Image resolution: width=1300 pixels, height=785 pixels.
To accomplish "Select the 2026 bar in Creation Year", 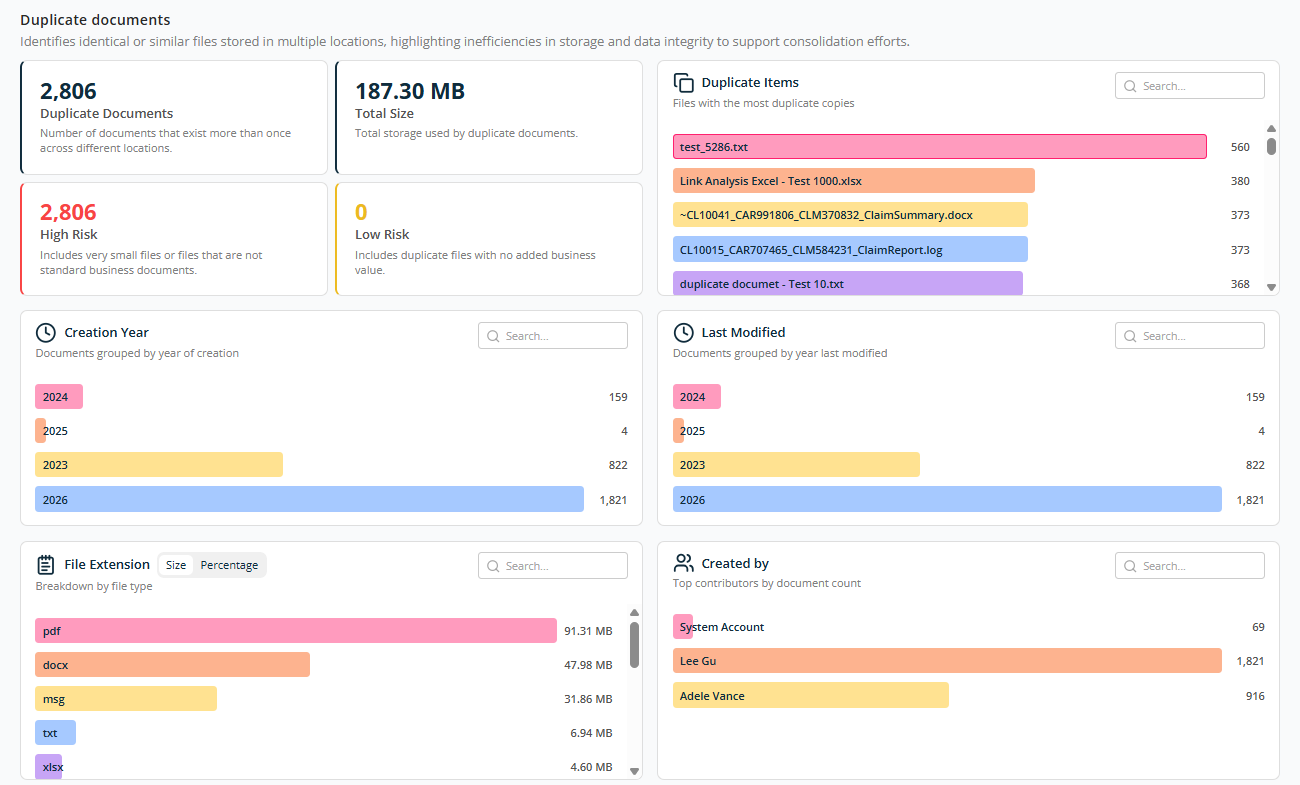I will coord(309,499).
